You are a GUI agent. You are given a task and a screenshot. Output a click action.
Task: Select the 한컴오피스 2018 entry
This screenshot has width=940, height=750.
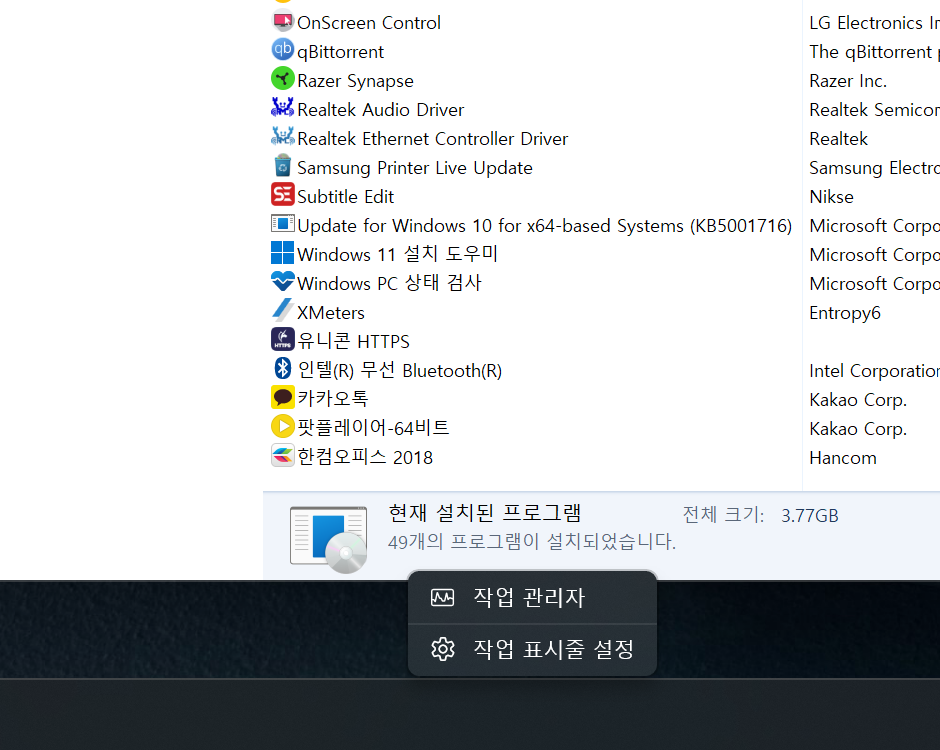pyautogui.click(x=365, y=457)
